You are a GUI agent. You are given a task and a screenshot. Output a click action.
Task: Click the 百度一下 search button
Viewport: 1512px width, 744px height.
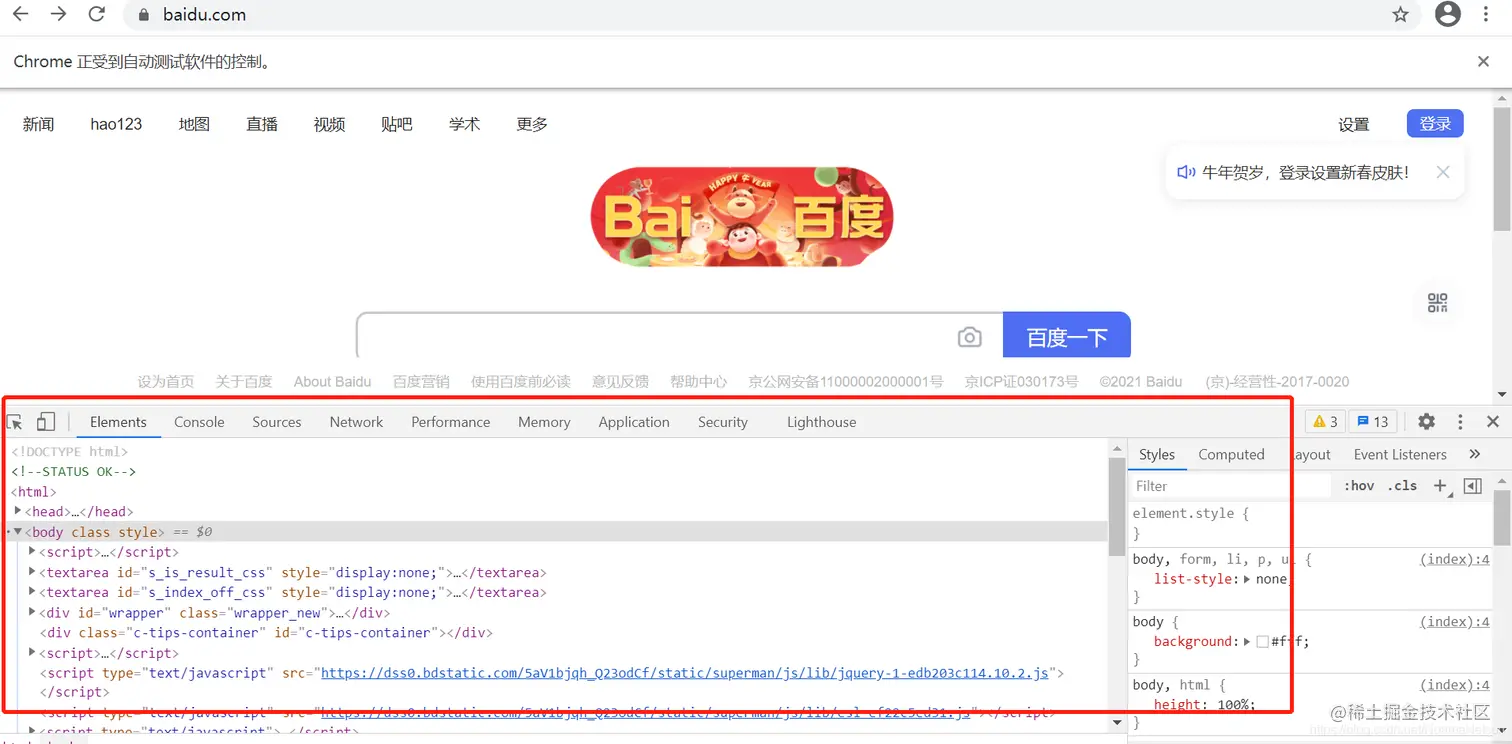1066,336
